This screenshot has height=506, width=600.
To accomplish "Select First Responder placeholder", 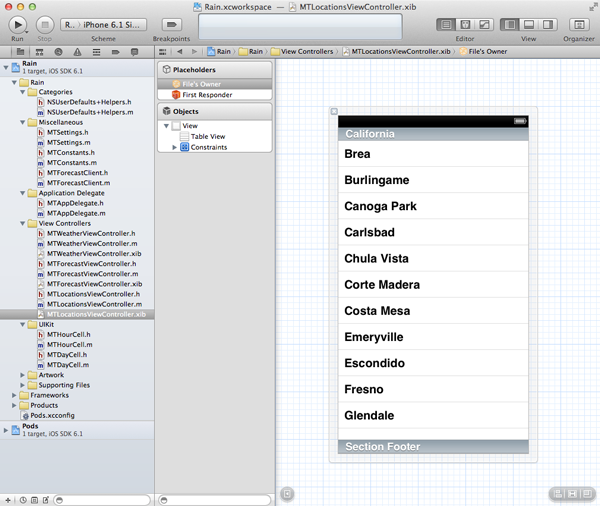I will (x=215, y=95).
